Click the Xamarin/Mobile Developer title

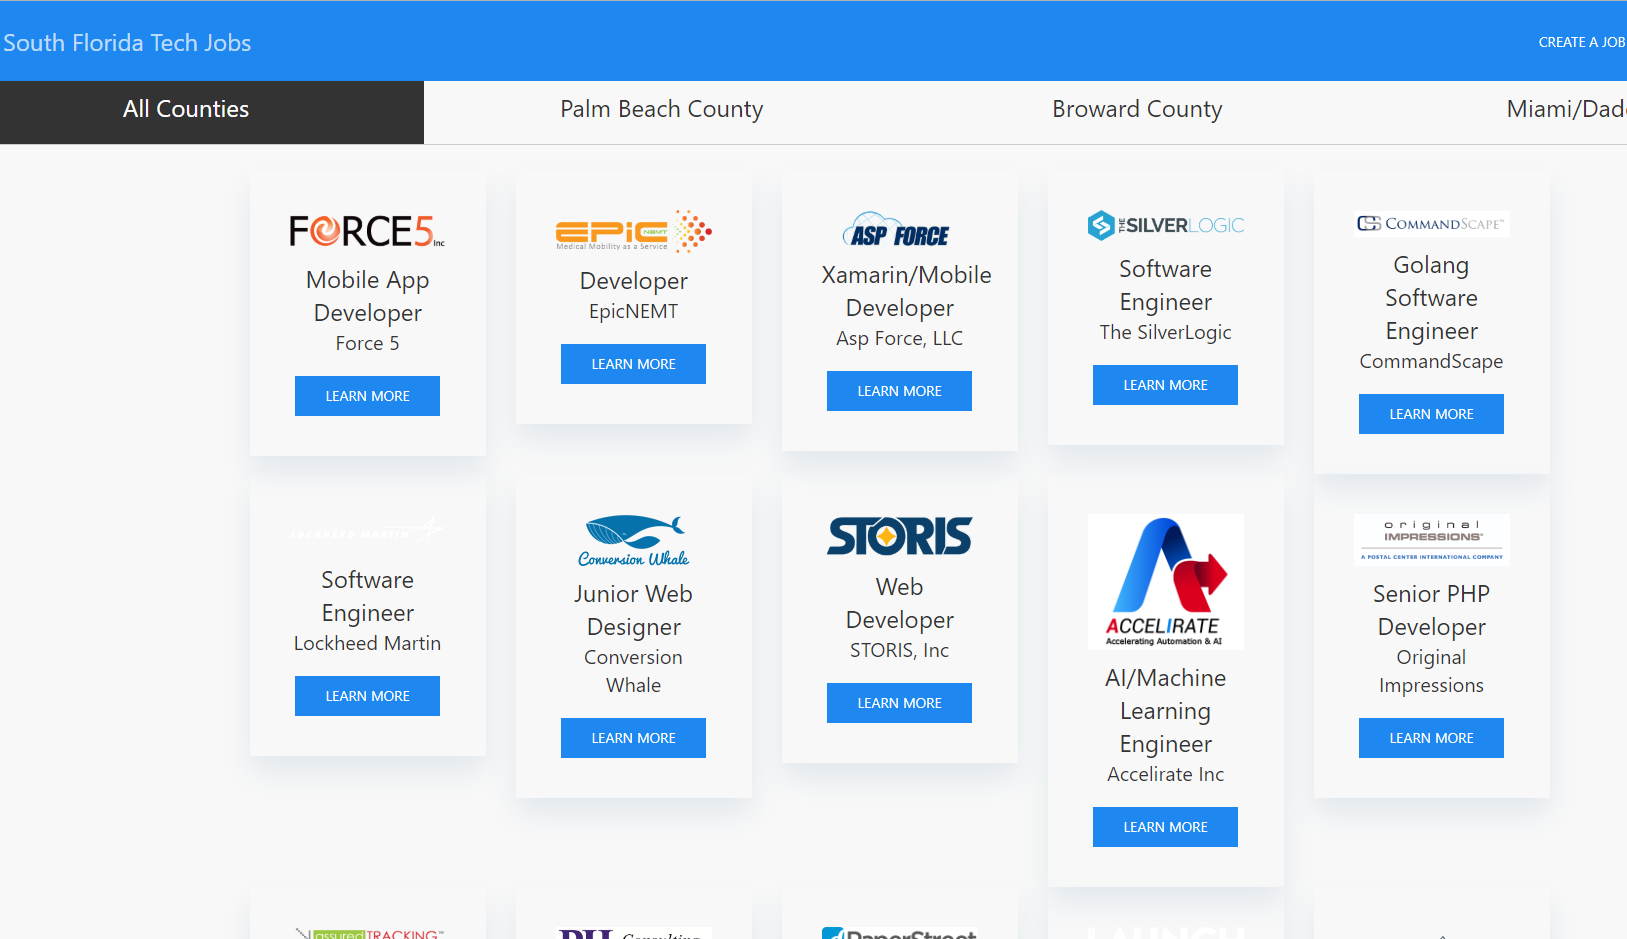coord(905,291)
